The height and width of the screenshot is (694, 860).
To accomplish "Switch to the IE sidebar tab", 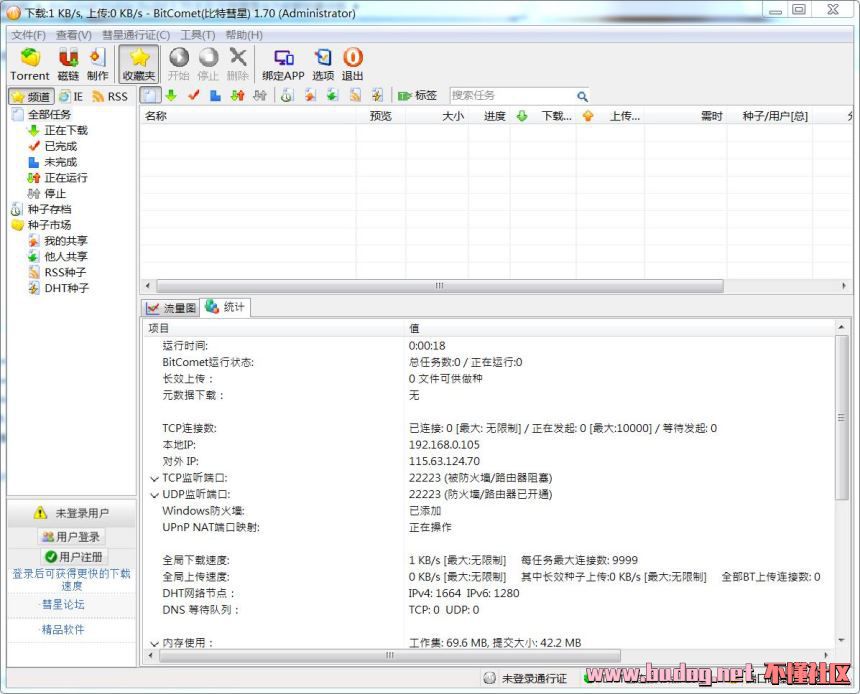I will (x=71, y=97).
